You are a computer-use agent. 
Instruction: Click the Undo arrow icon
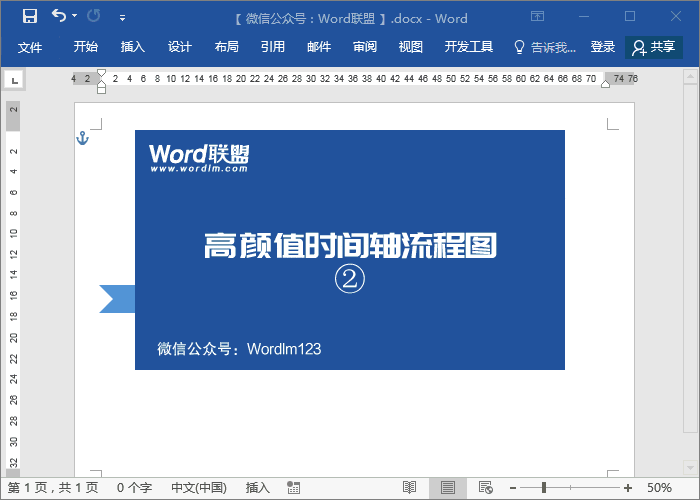tap(59, 16)
